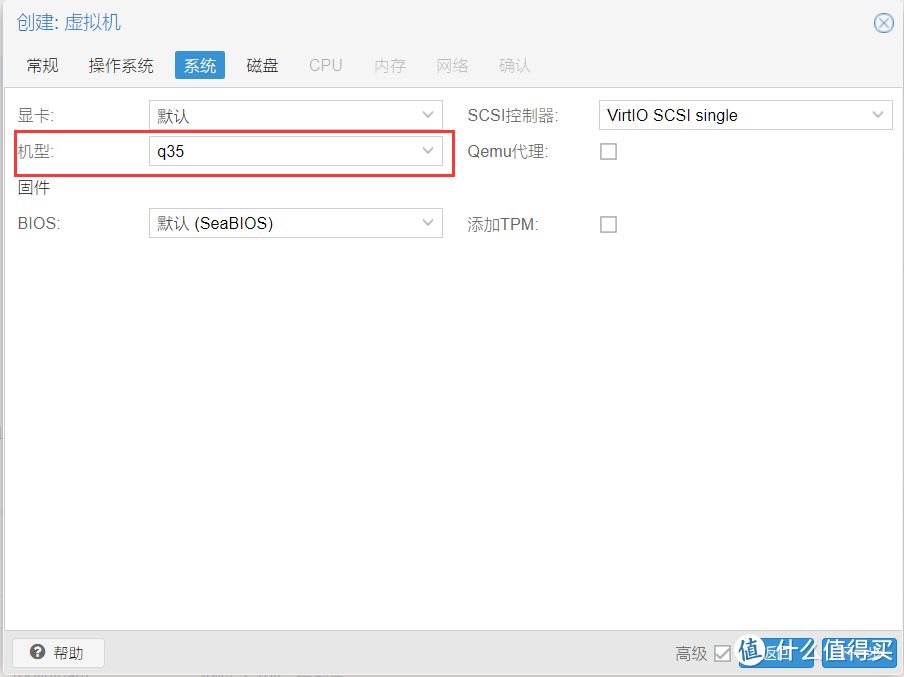Switch to the 常规 tab
This screenshot has width=904, height=677.
point(42,65)
